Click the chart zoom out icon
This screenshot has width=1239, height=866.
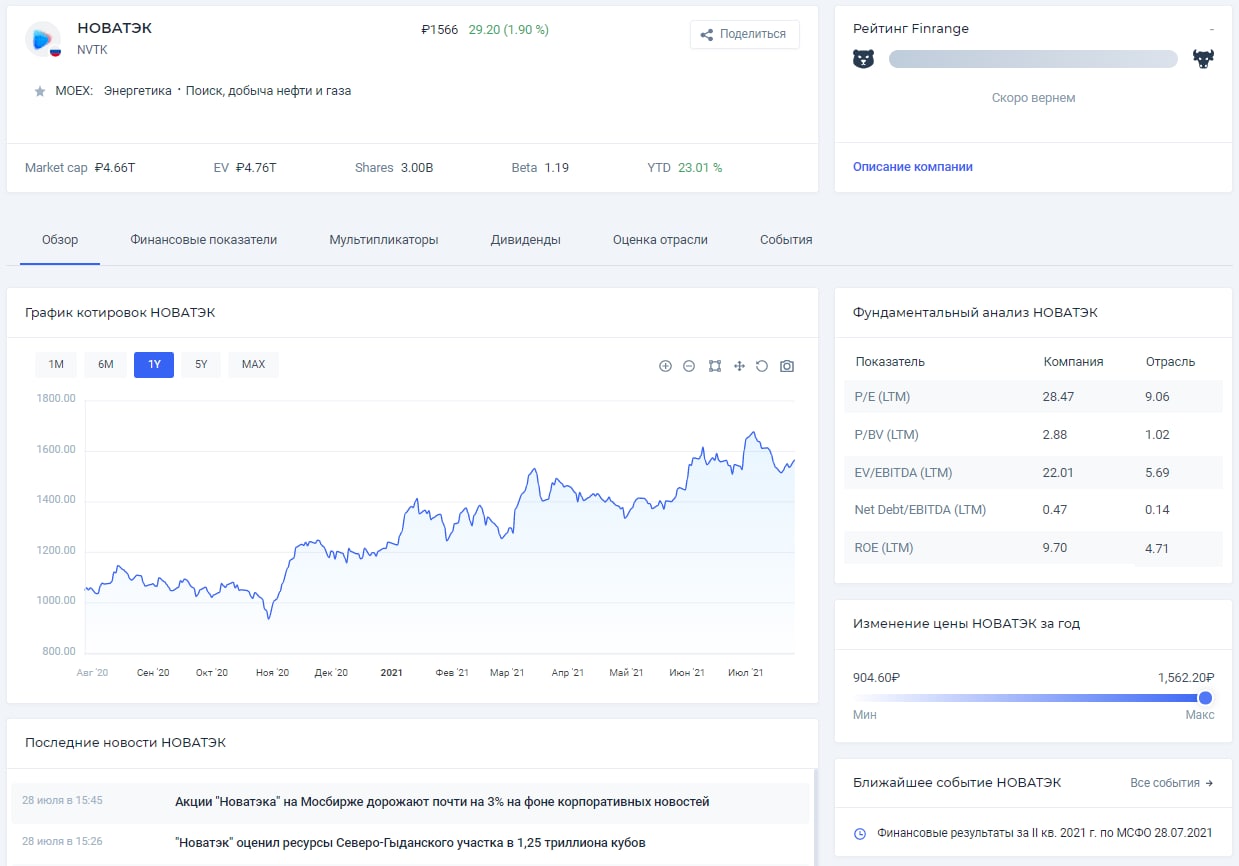[689, 366]
